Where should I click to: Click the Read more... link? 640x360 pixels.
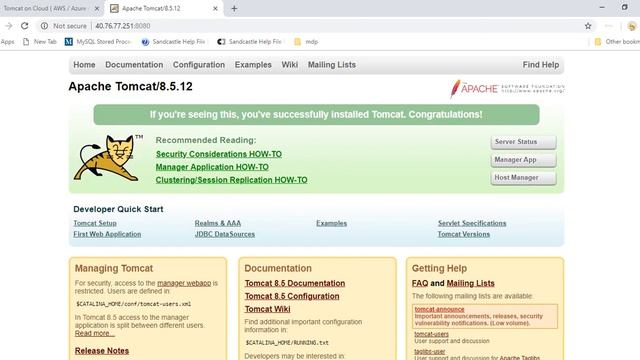point(94,333)
